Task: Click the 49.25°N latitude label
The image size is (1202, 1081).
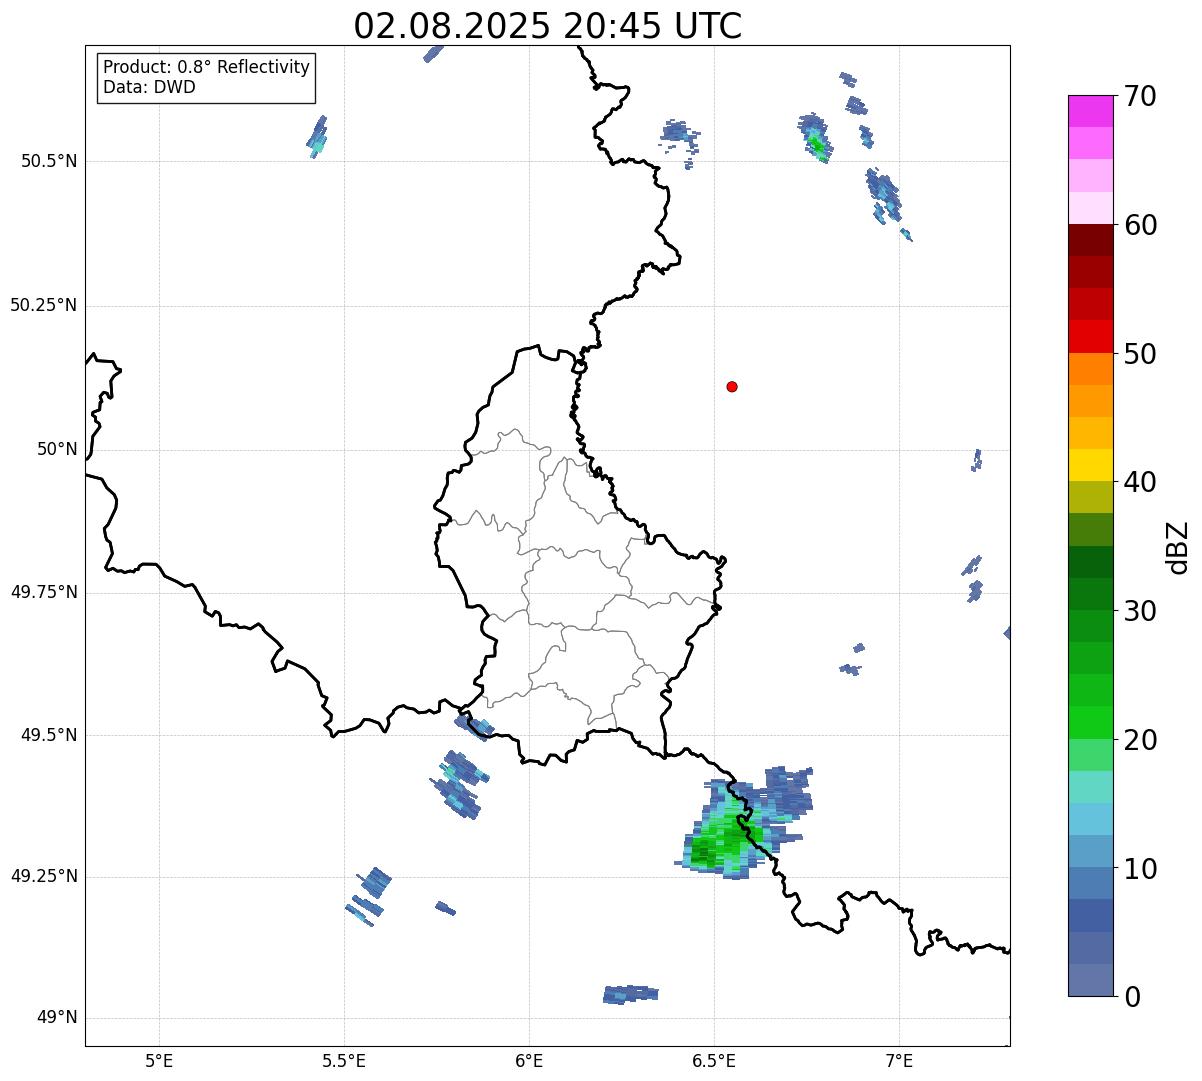Action: [x=44, y=877]
